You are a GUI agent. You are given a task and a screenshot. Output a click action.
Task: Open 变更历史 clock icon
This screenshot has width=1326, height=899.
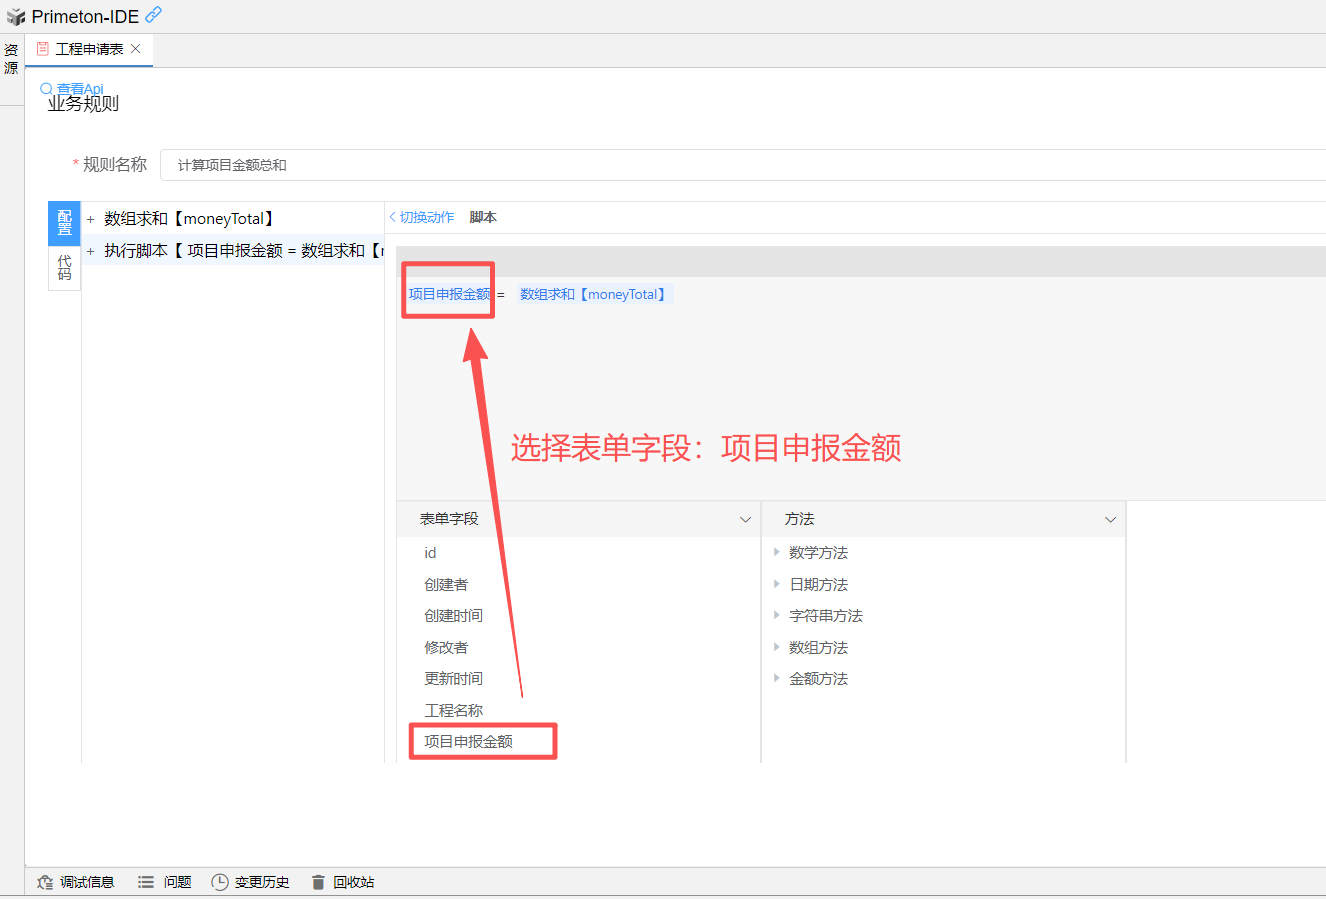pyautogui.click(x=220, y=882)
